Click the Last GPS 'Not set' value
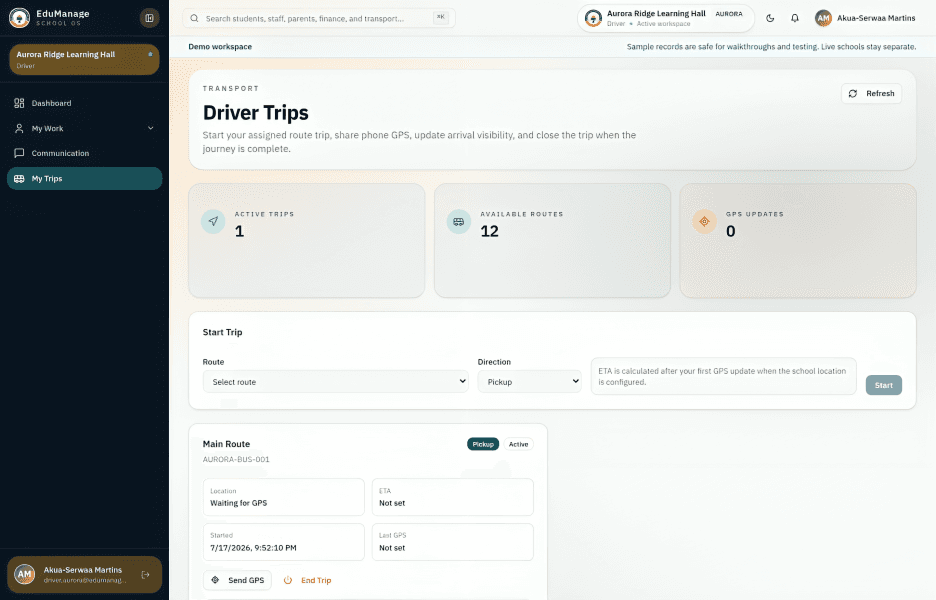The image size is (936, 600). [x=392, y=548]
